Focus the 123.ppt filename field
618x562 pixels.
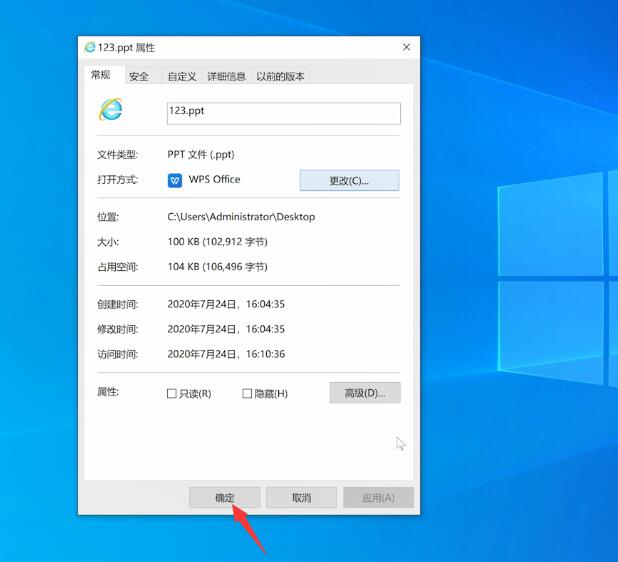point(284,114)
